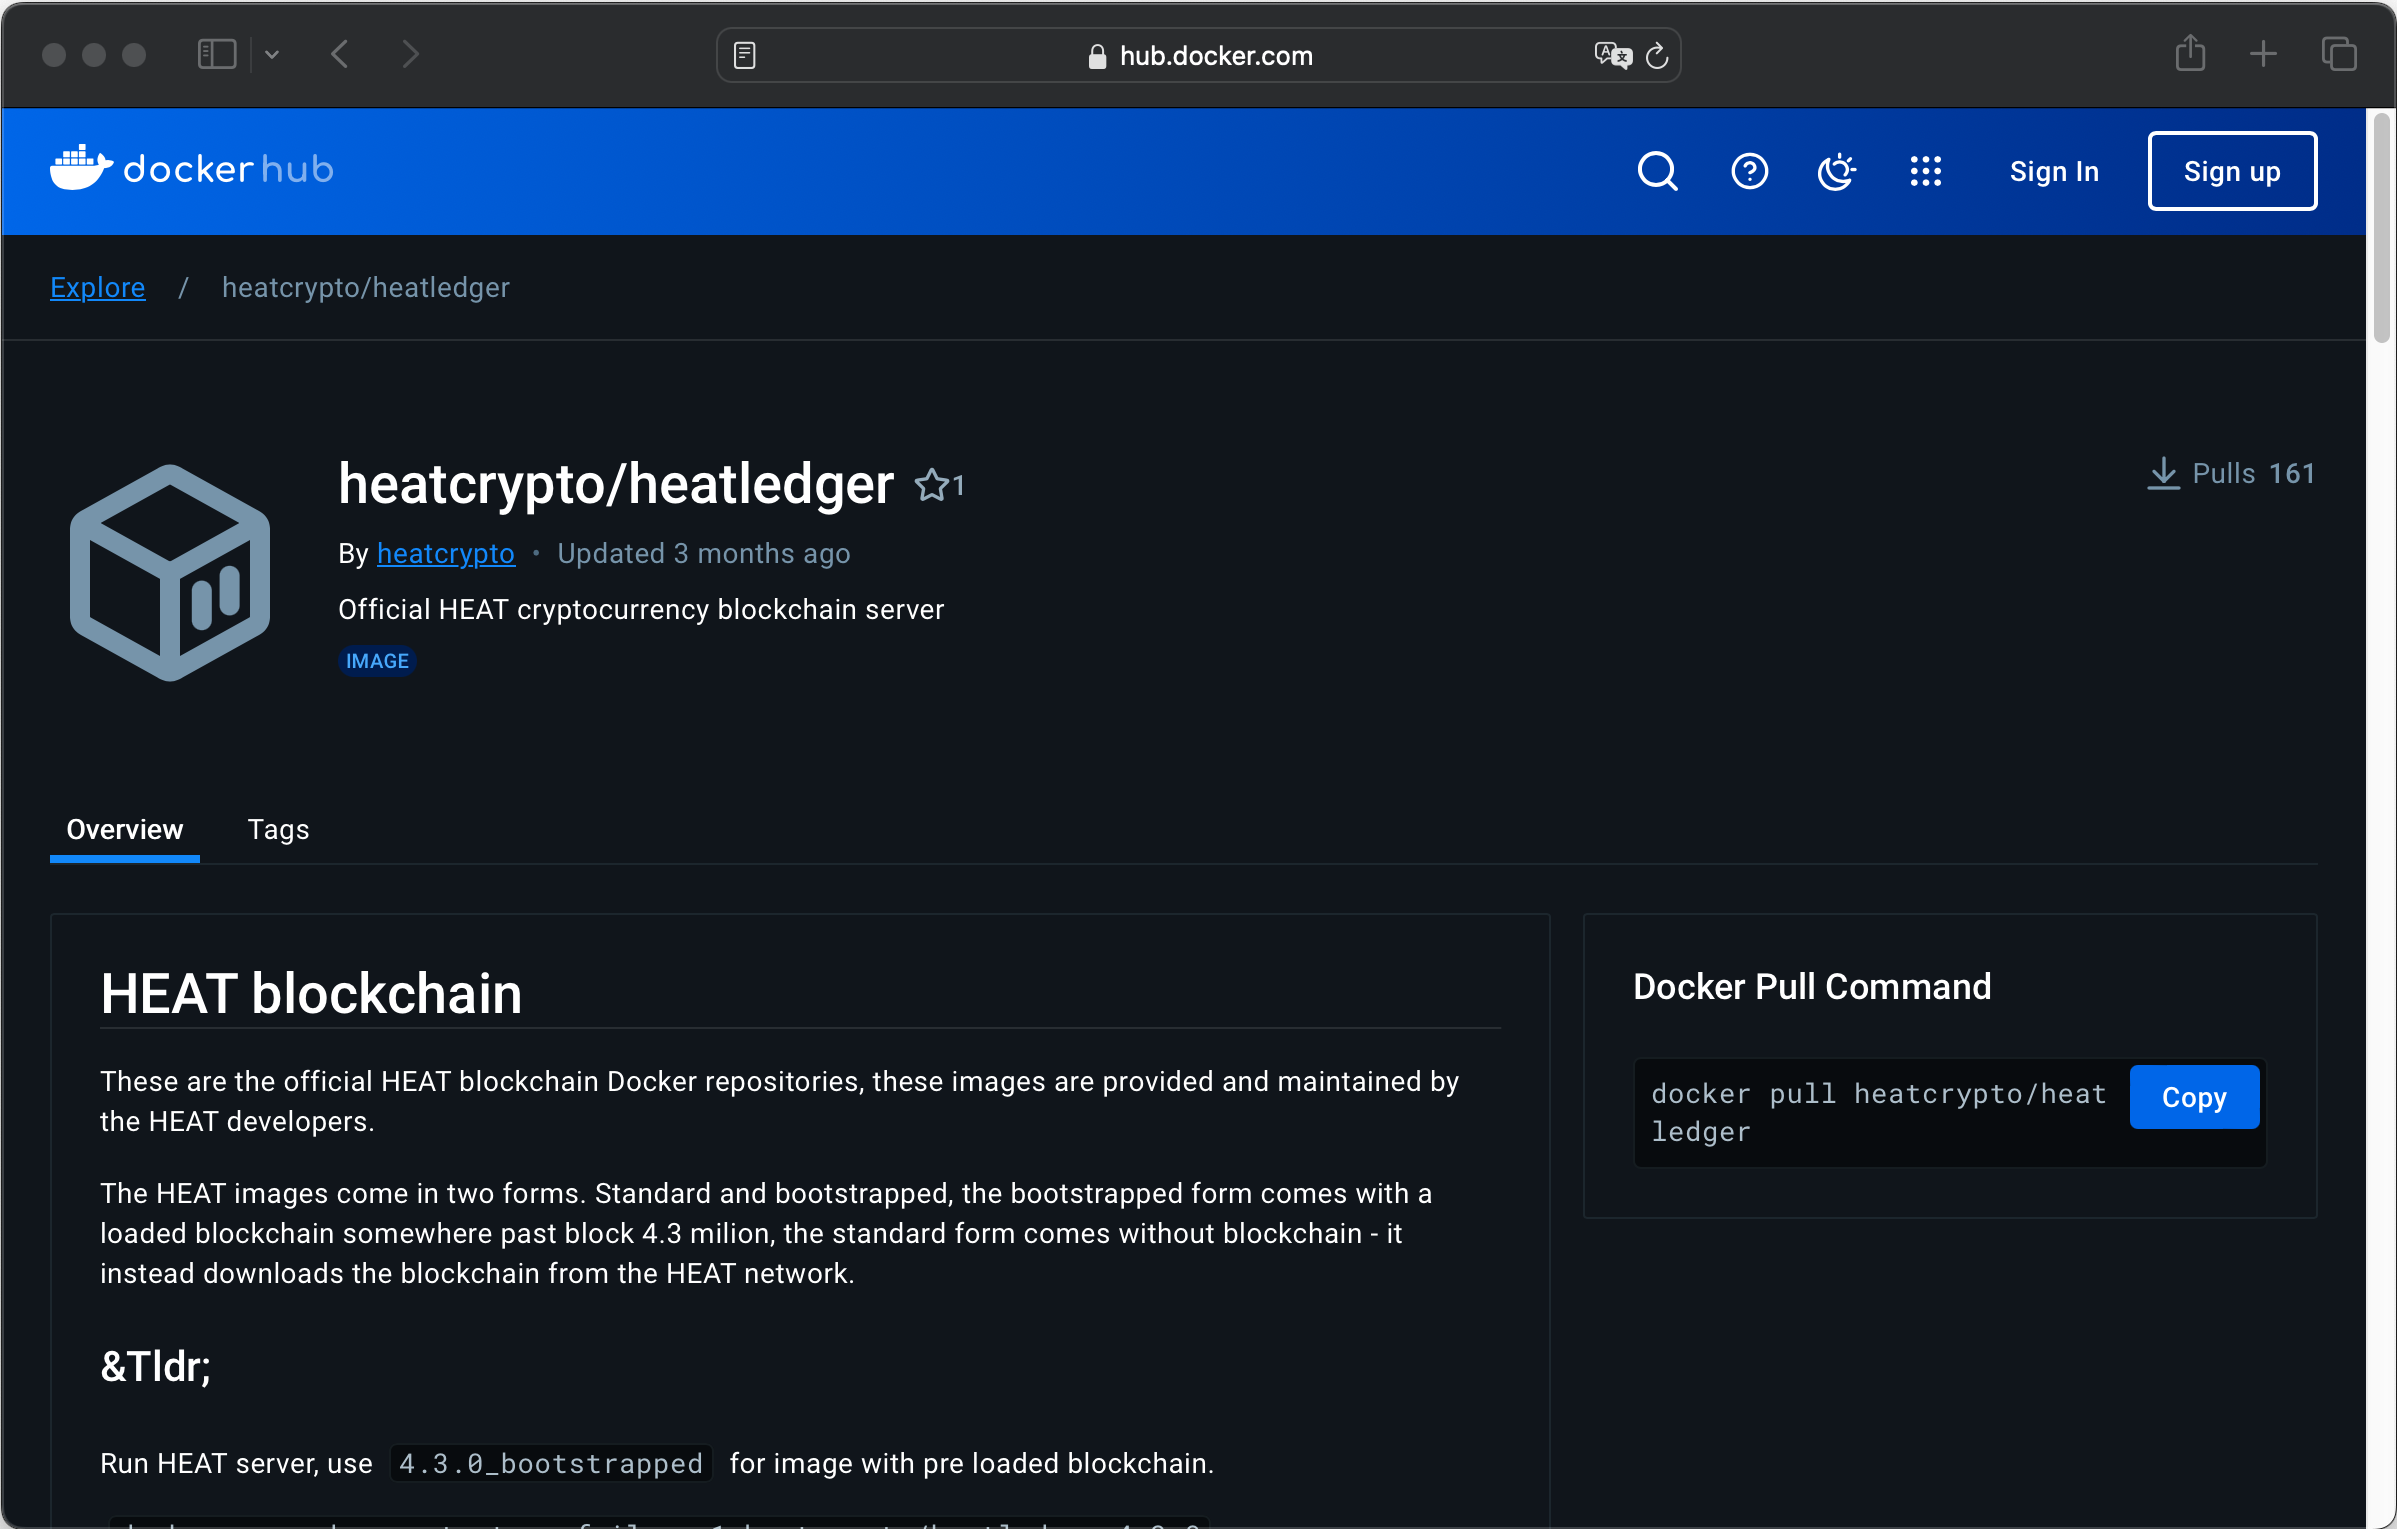This screenshot has height=1529, width=2397.
Task: Open the Reader view icon in address bar
Action: (745, 55)
